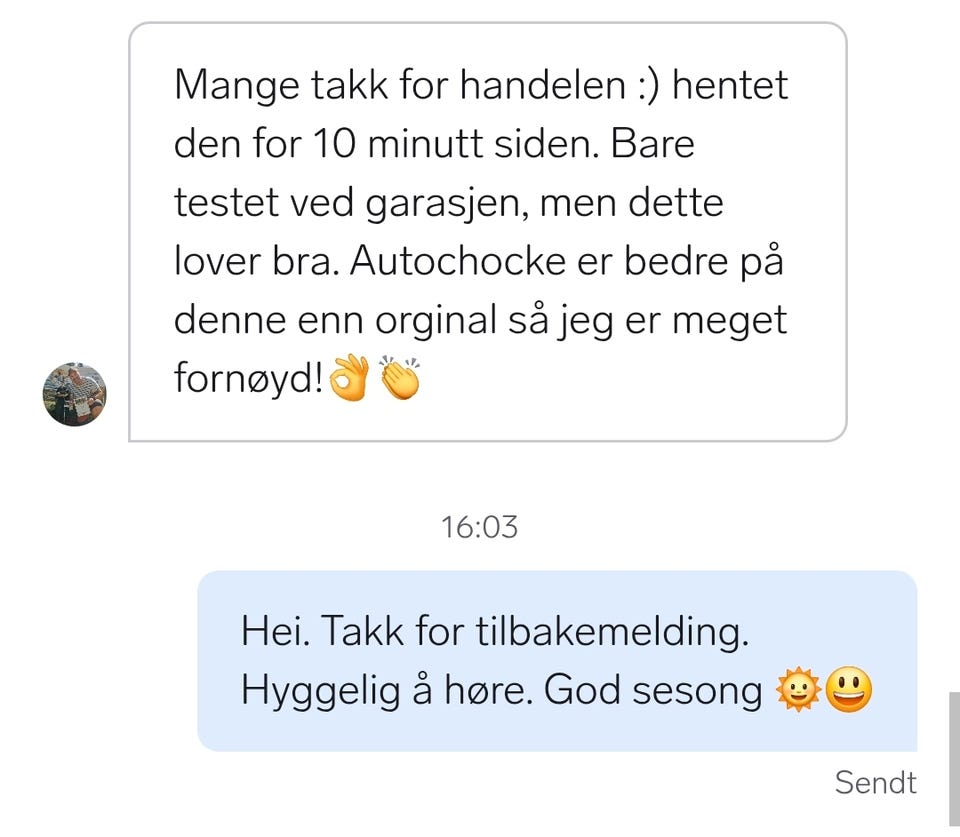Viewport: 960px width, 837px height.
Task: Click the word "fornøyd!" in received message
Action: click(x=249, y=378)
